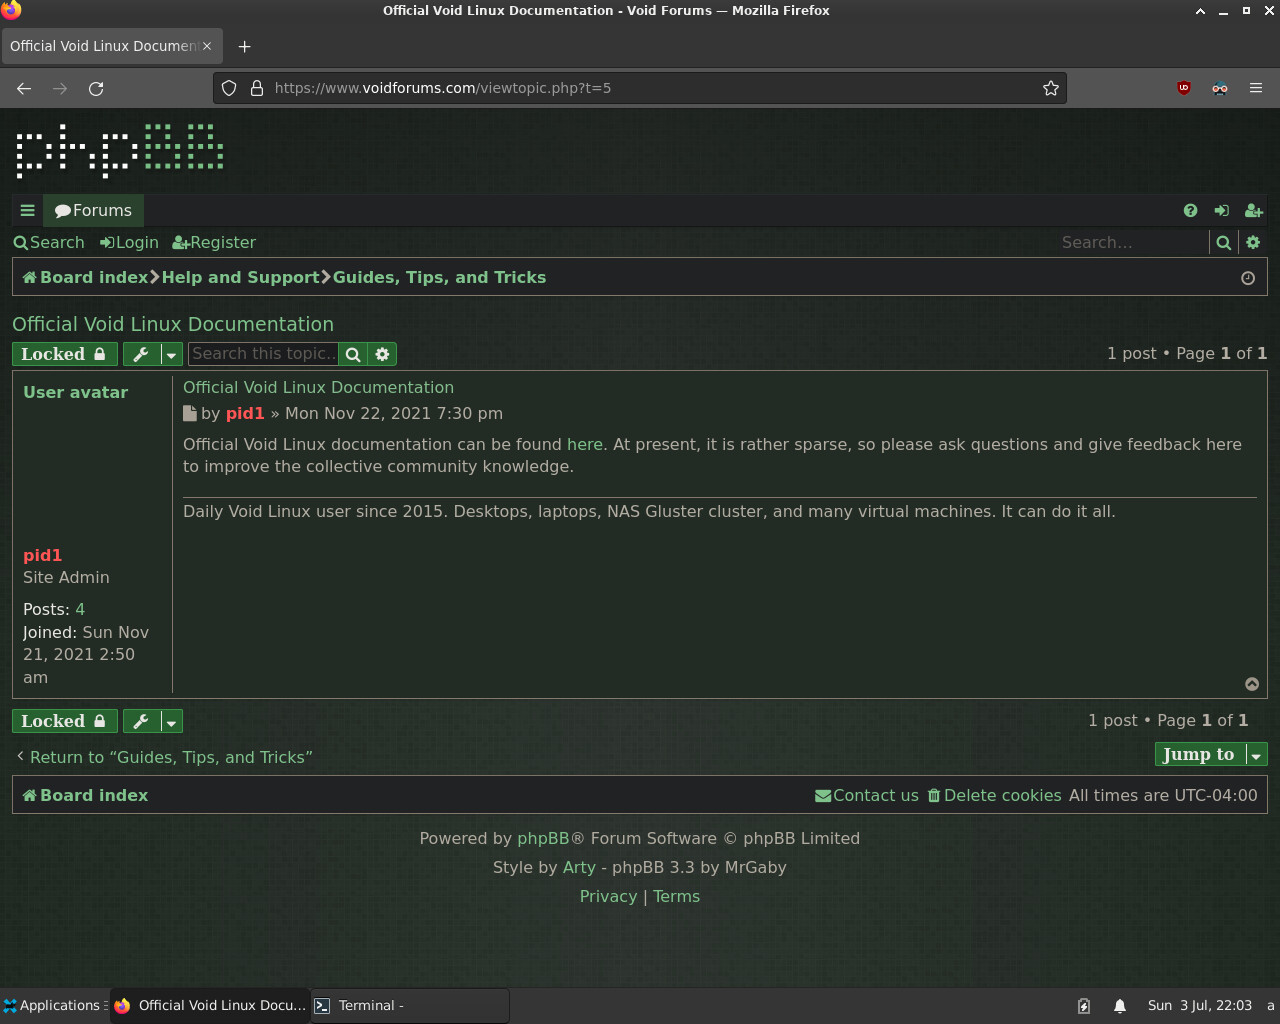Close the Official Void Linux Documentation tab
Image resolution: width=1280 pixels, height=1024 pixels.
[207, 46]
